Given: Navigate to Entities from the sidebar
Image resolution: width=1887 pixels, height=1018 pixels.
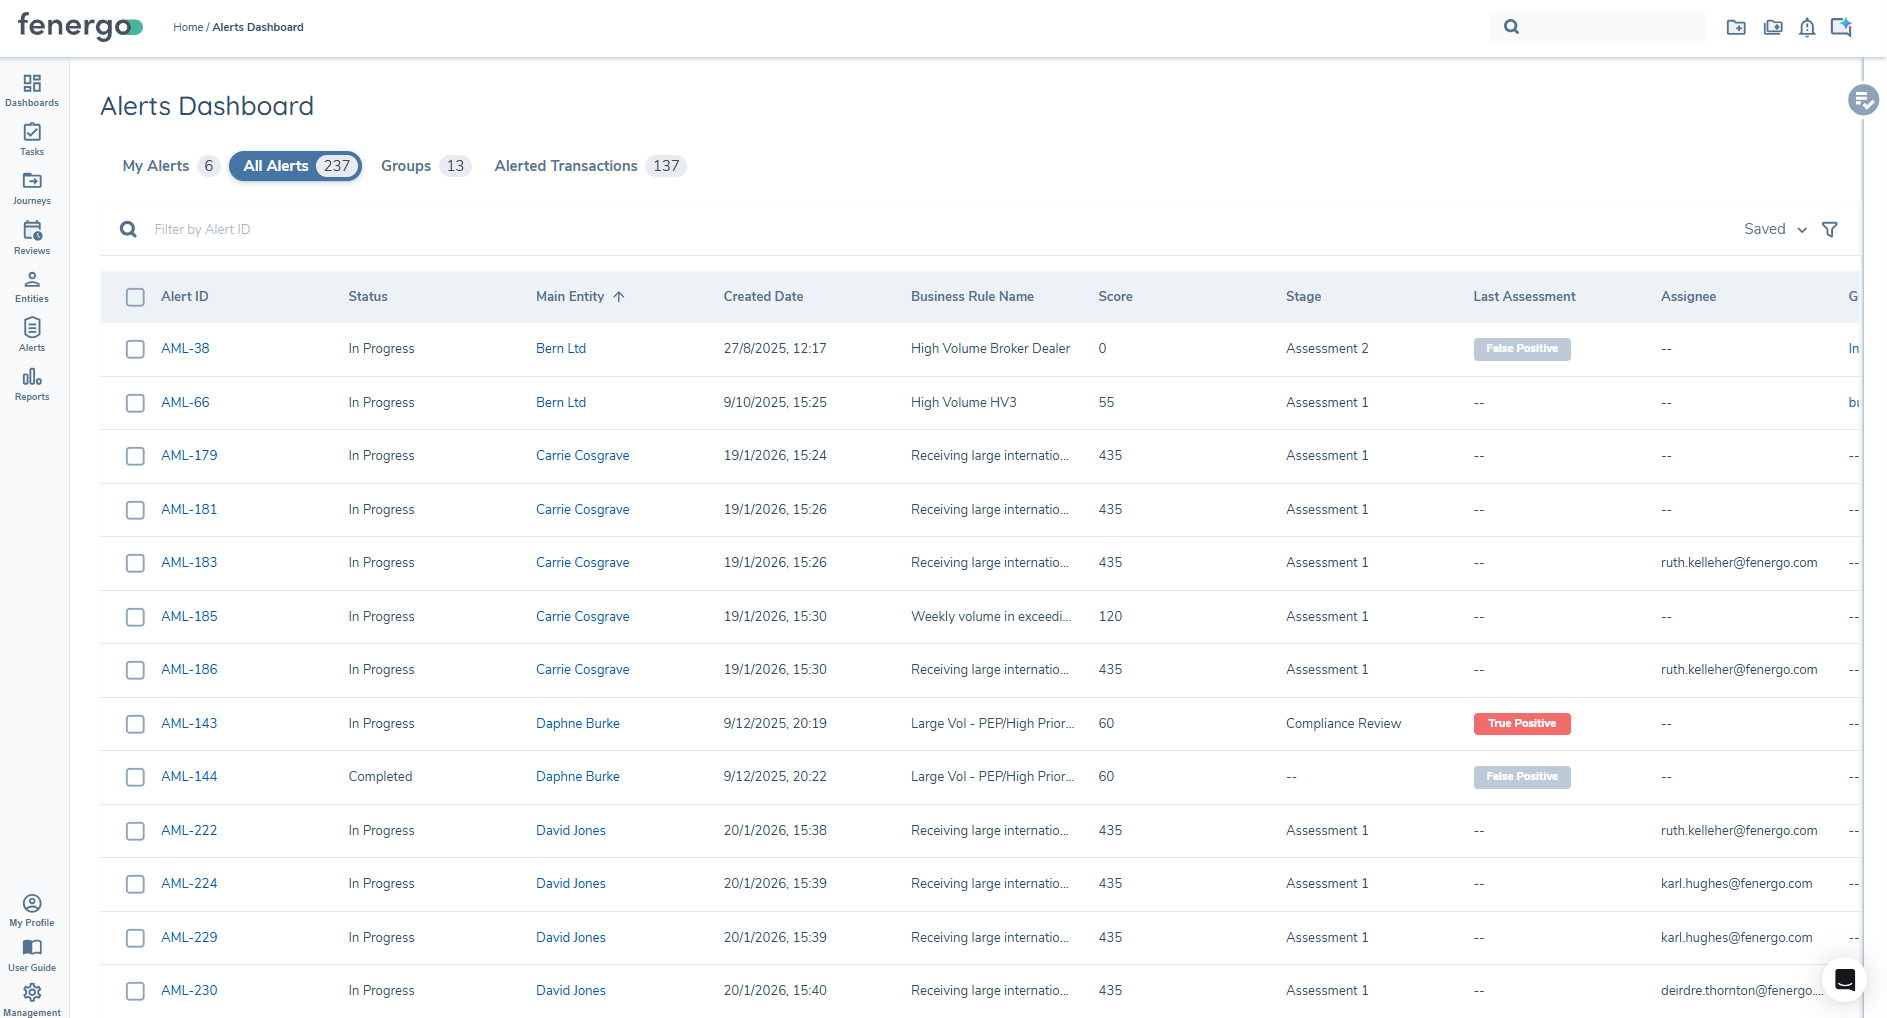Looking at the screenshot, I should [x=31, y=286].
